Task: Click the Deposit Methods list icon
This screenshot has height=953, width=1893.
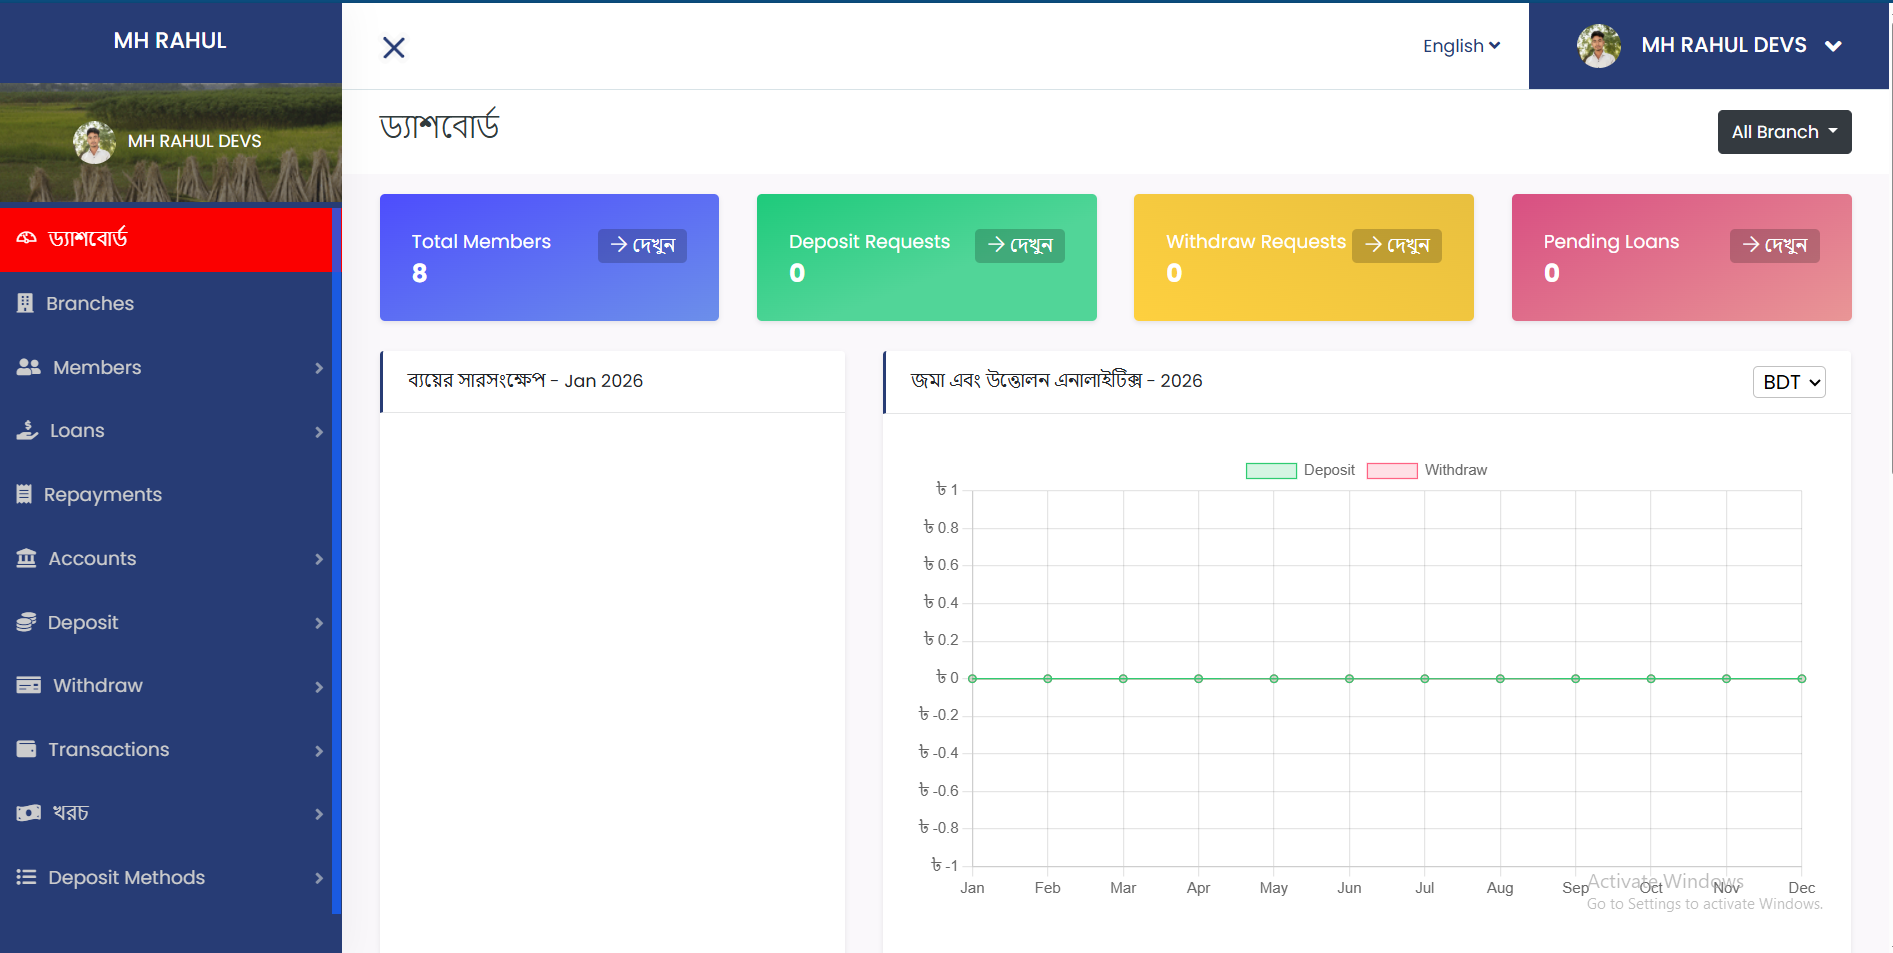Action: [x=26, y=877]
